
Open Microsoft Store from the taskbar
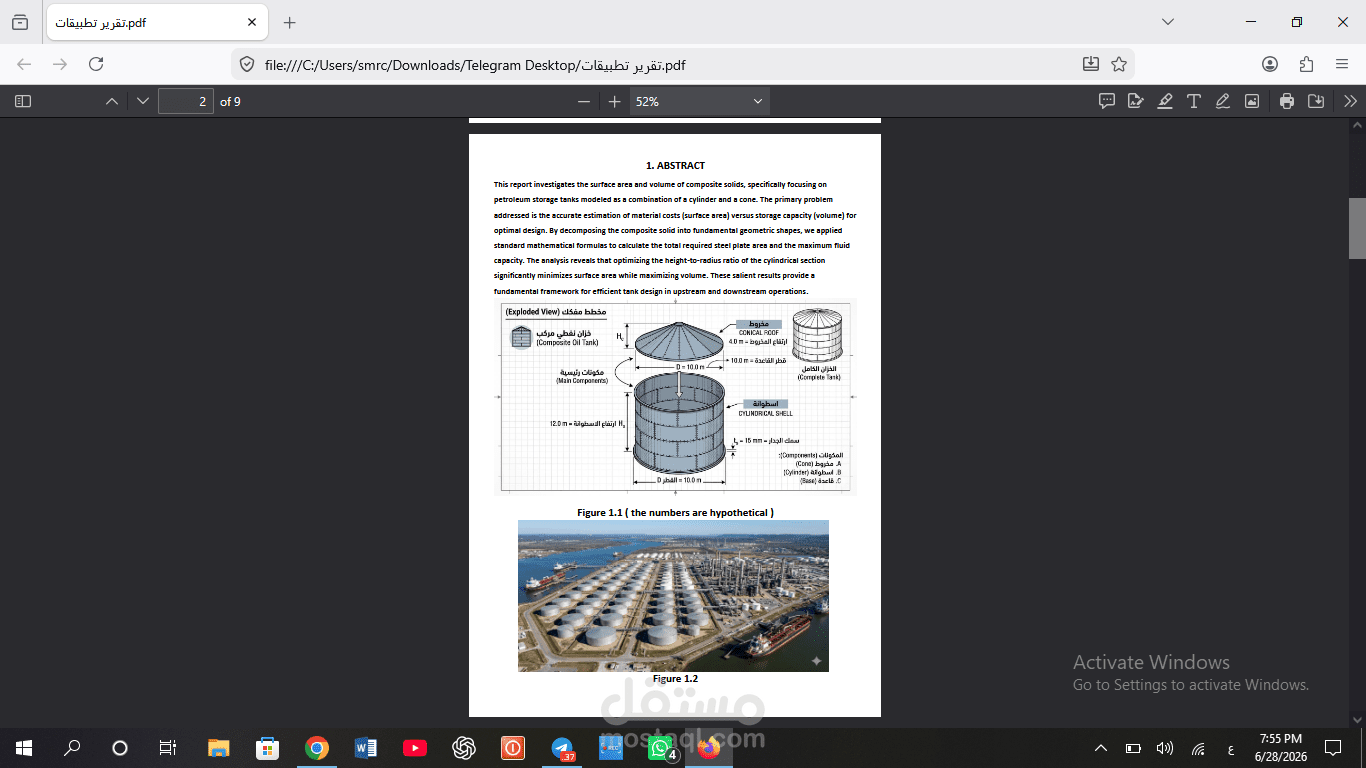(x=267, y=748)
